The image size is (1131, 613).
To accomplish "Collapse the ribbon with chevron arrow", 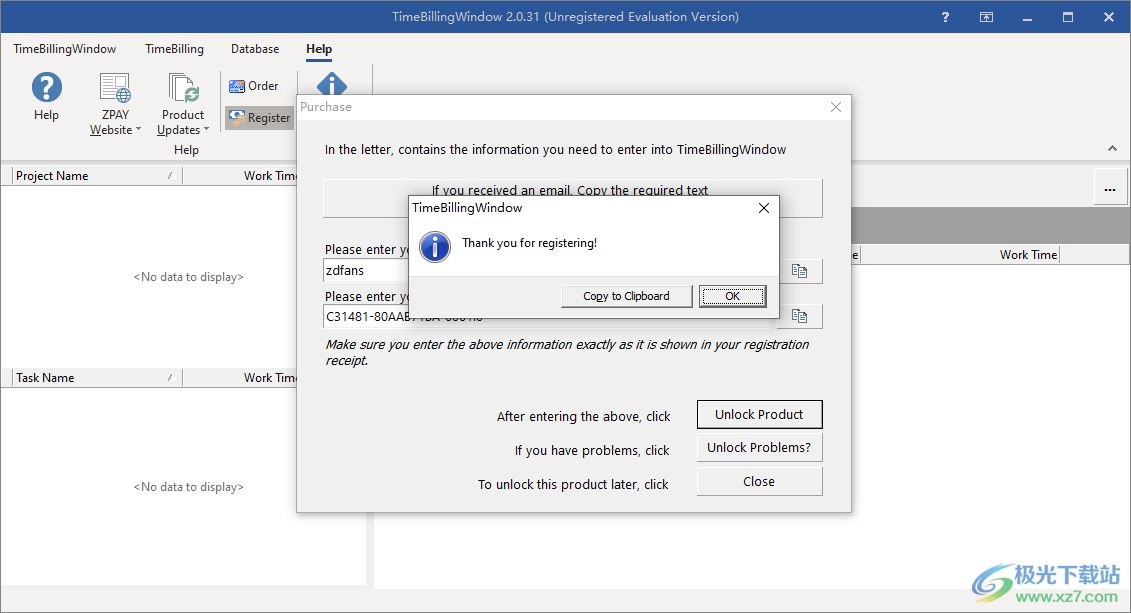I will pos(1112,149).
